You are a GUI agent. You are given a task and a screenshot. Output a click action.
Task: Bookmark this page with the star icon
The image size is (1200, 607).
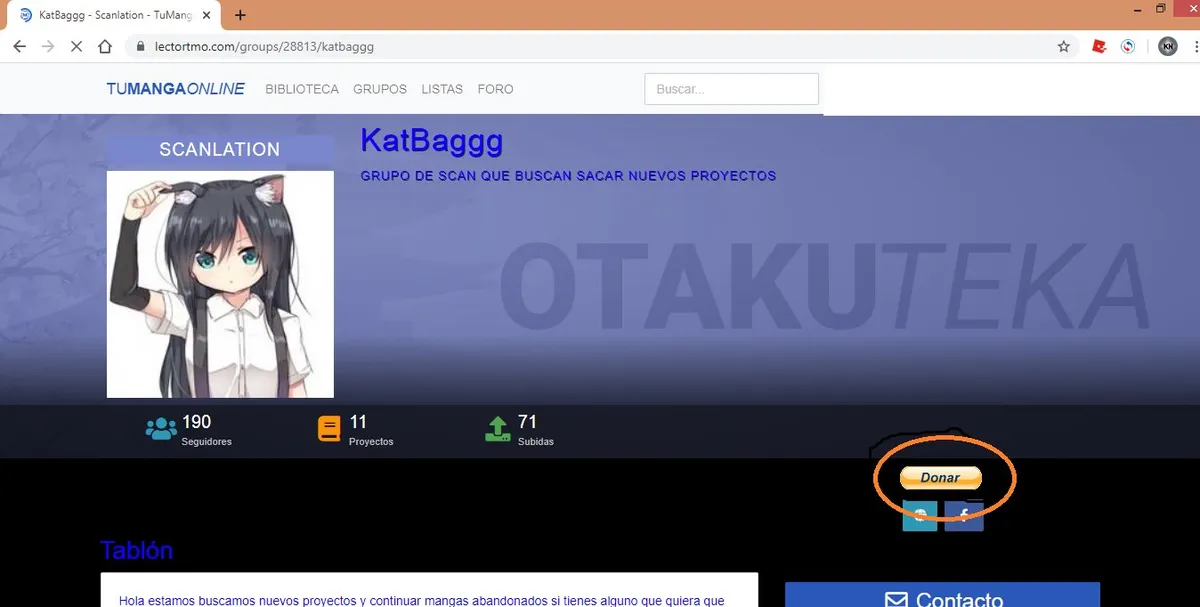click(1064, 46)
